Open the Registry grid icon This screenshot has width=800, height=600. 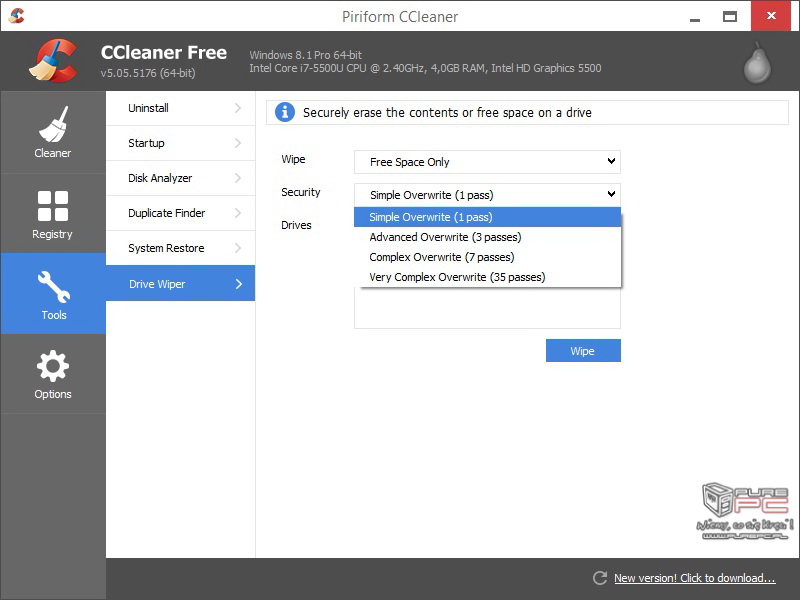tap(52, 207)
